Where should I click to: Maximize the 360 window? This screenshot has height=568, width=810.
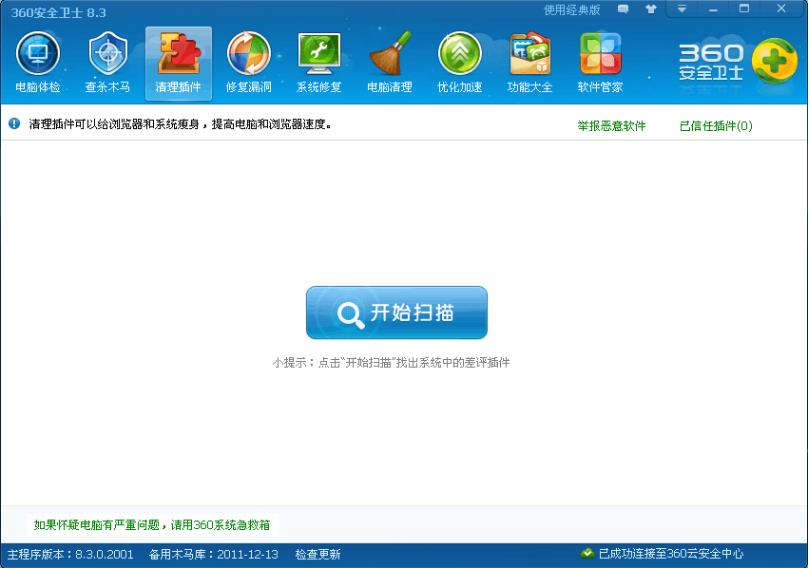pyautogui.click(x=744, y=9)
